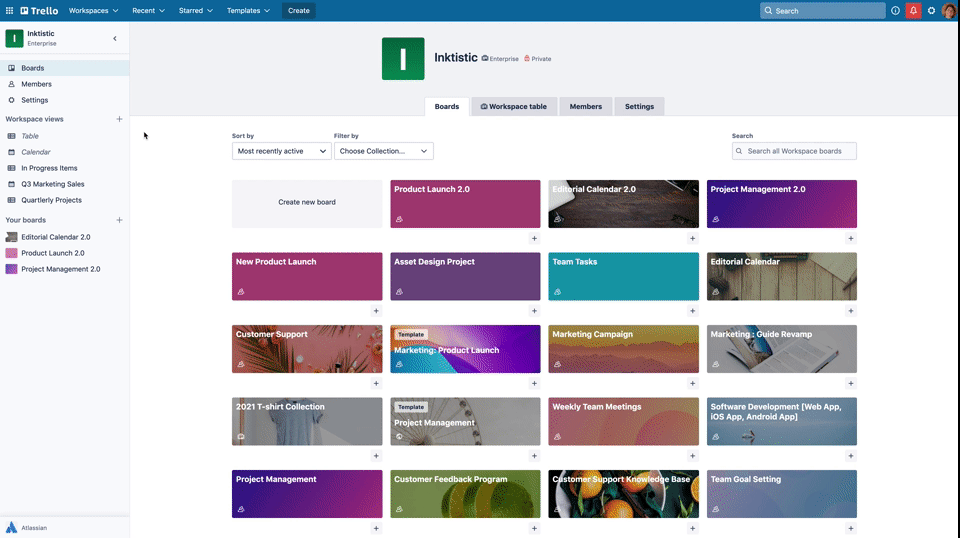The width and height of the screenshot is (960, 538).
Task: Click Search all Workspace boards field
Action: click(794, 151)
